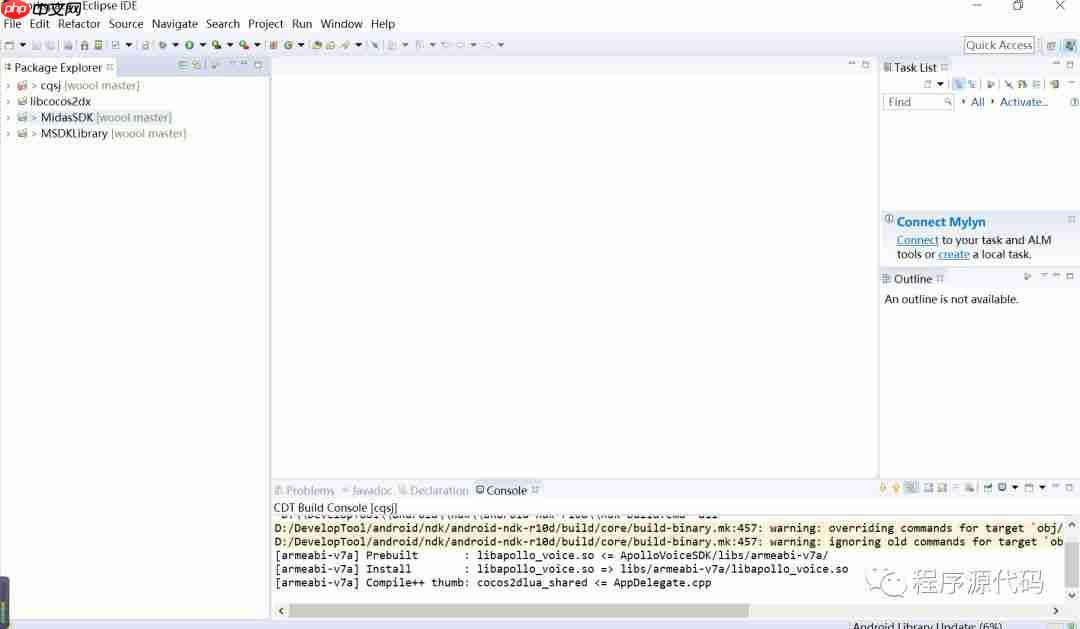Open the Source menu
The image size is (1080, 629).
[x=126, y=24]
